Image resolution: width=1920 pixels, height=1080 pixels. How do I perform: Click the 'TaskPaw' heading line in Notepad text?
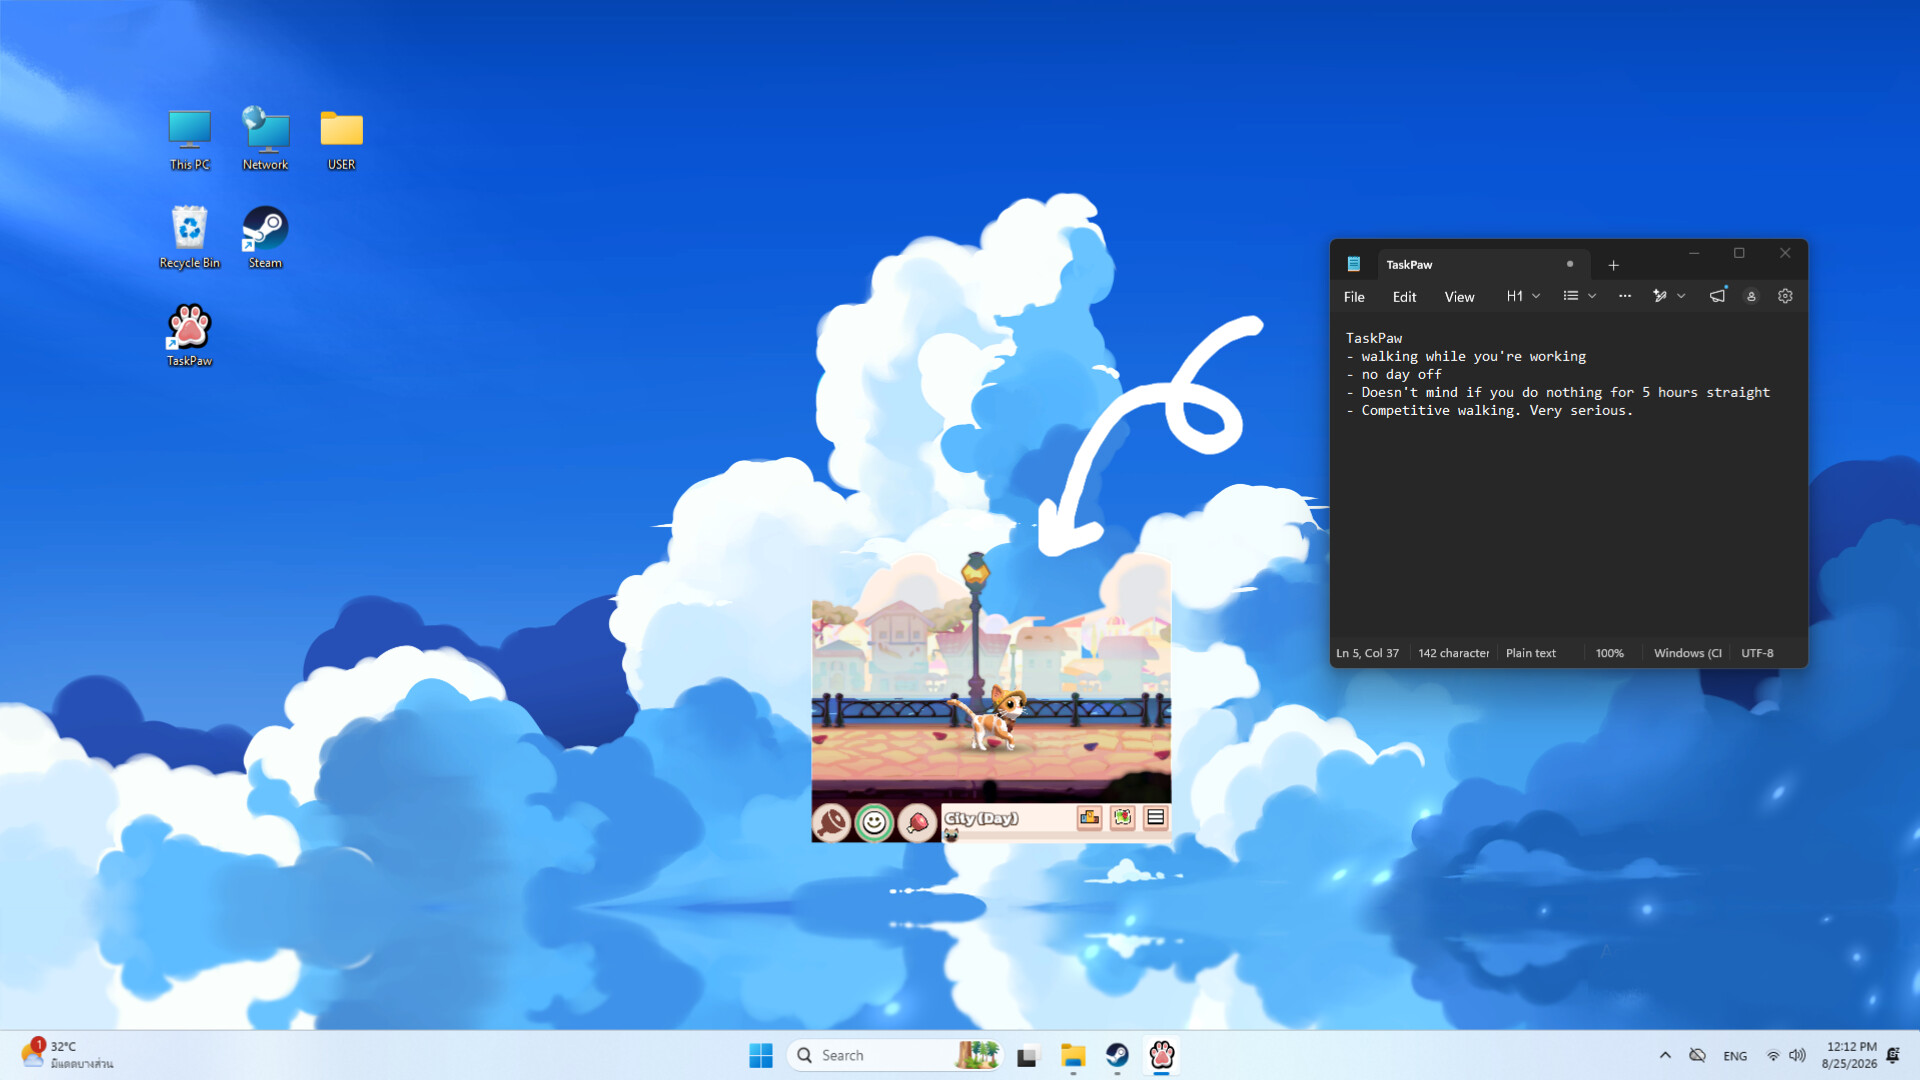(1373, 338)
